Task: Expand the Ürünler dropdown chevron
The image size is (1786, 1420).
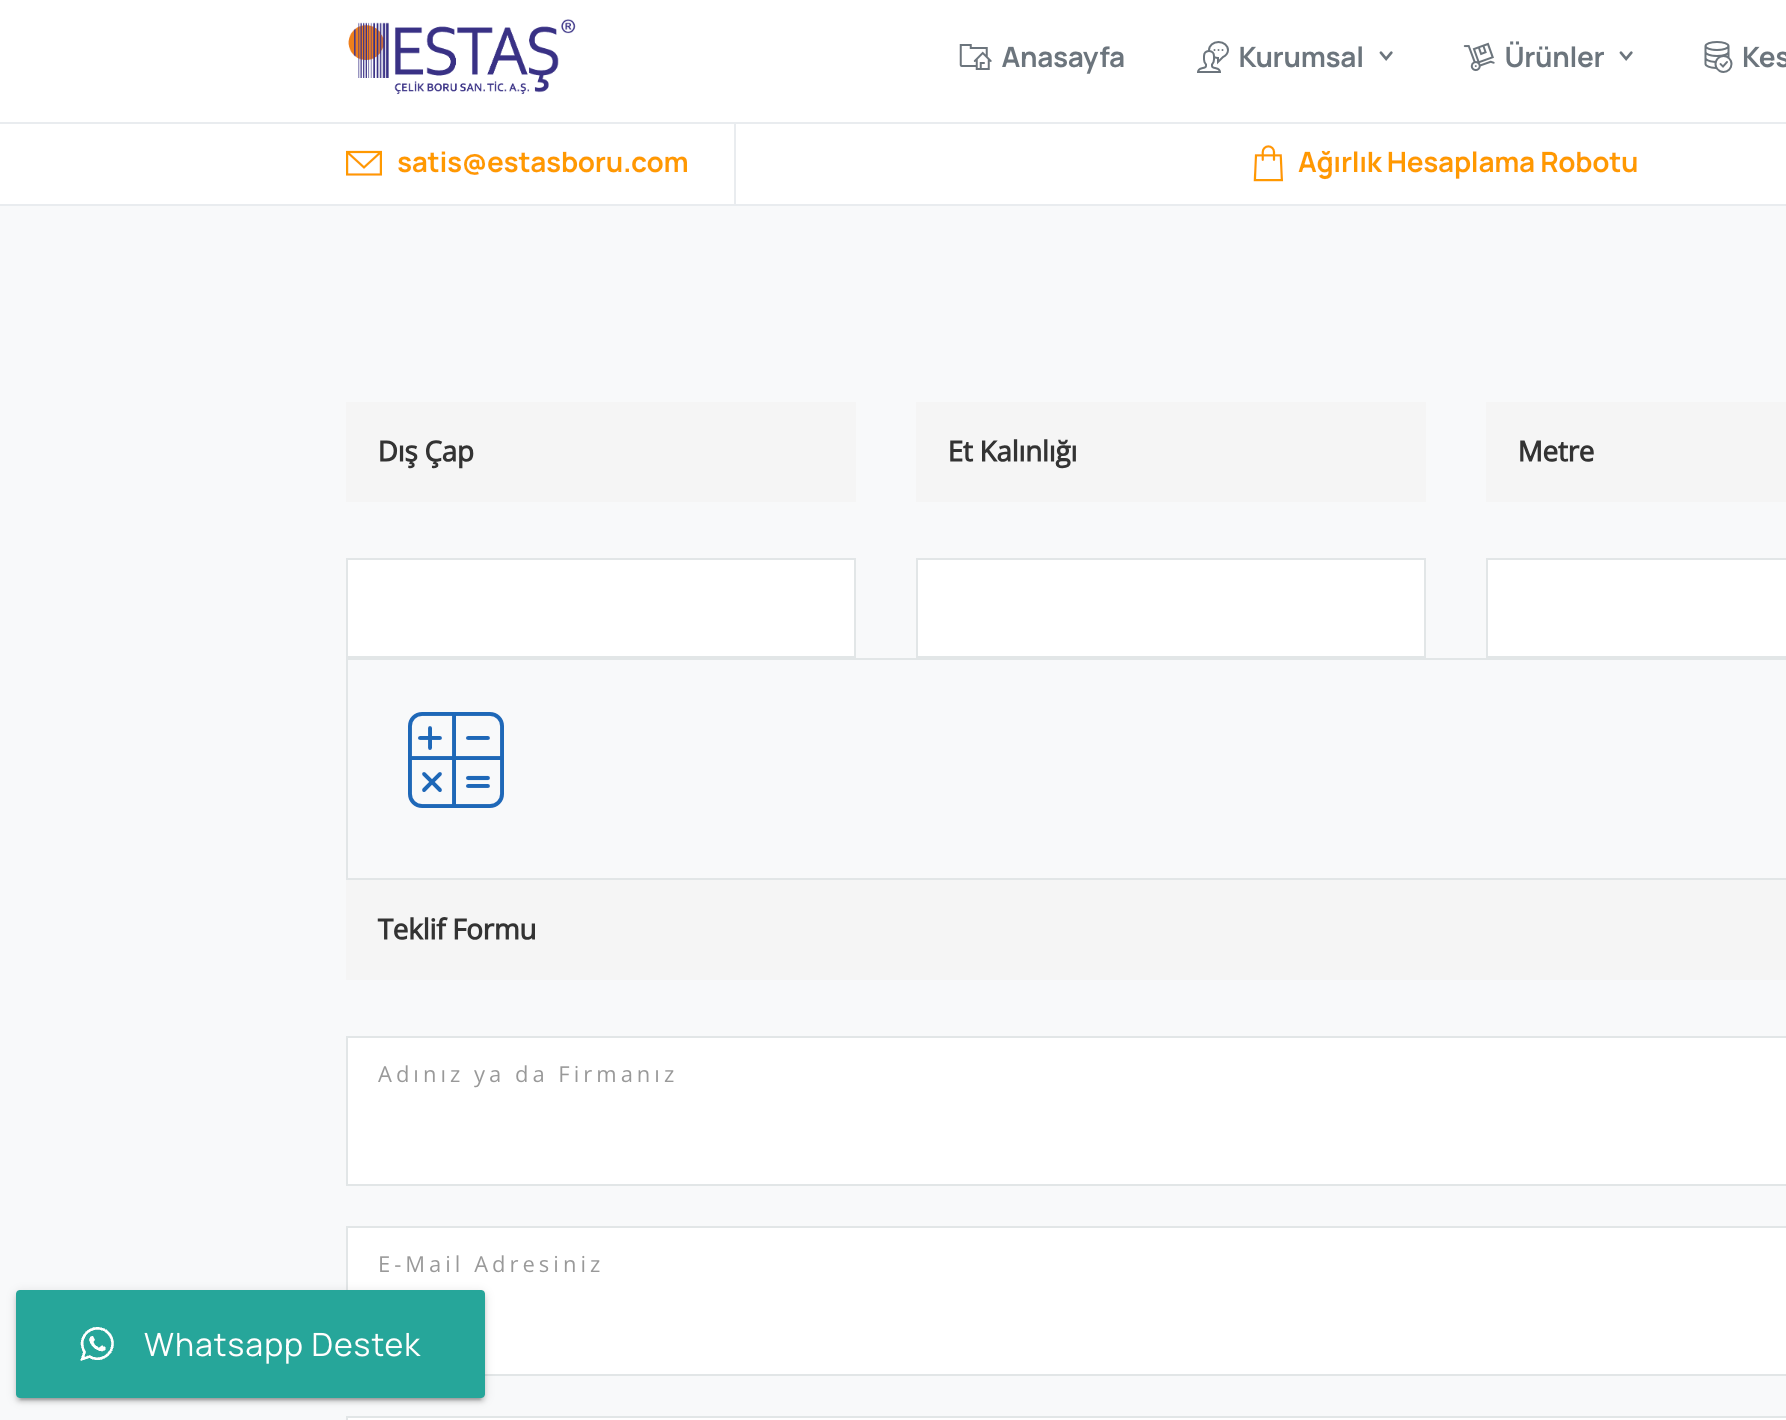Action: [1626, 57]
